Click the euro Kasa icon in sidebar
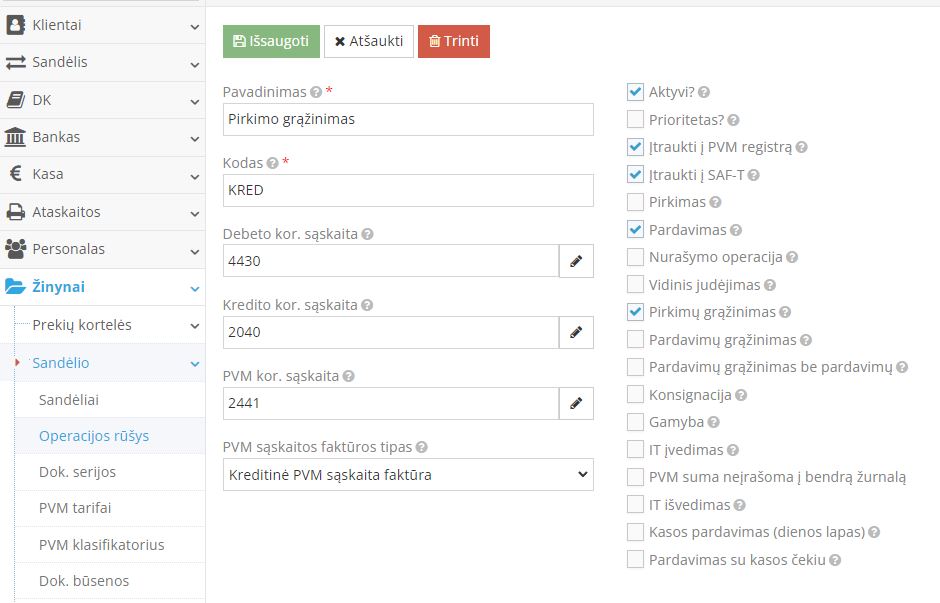This screenshot has height=603, width=940. [x=16, y=174]
